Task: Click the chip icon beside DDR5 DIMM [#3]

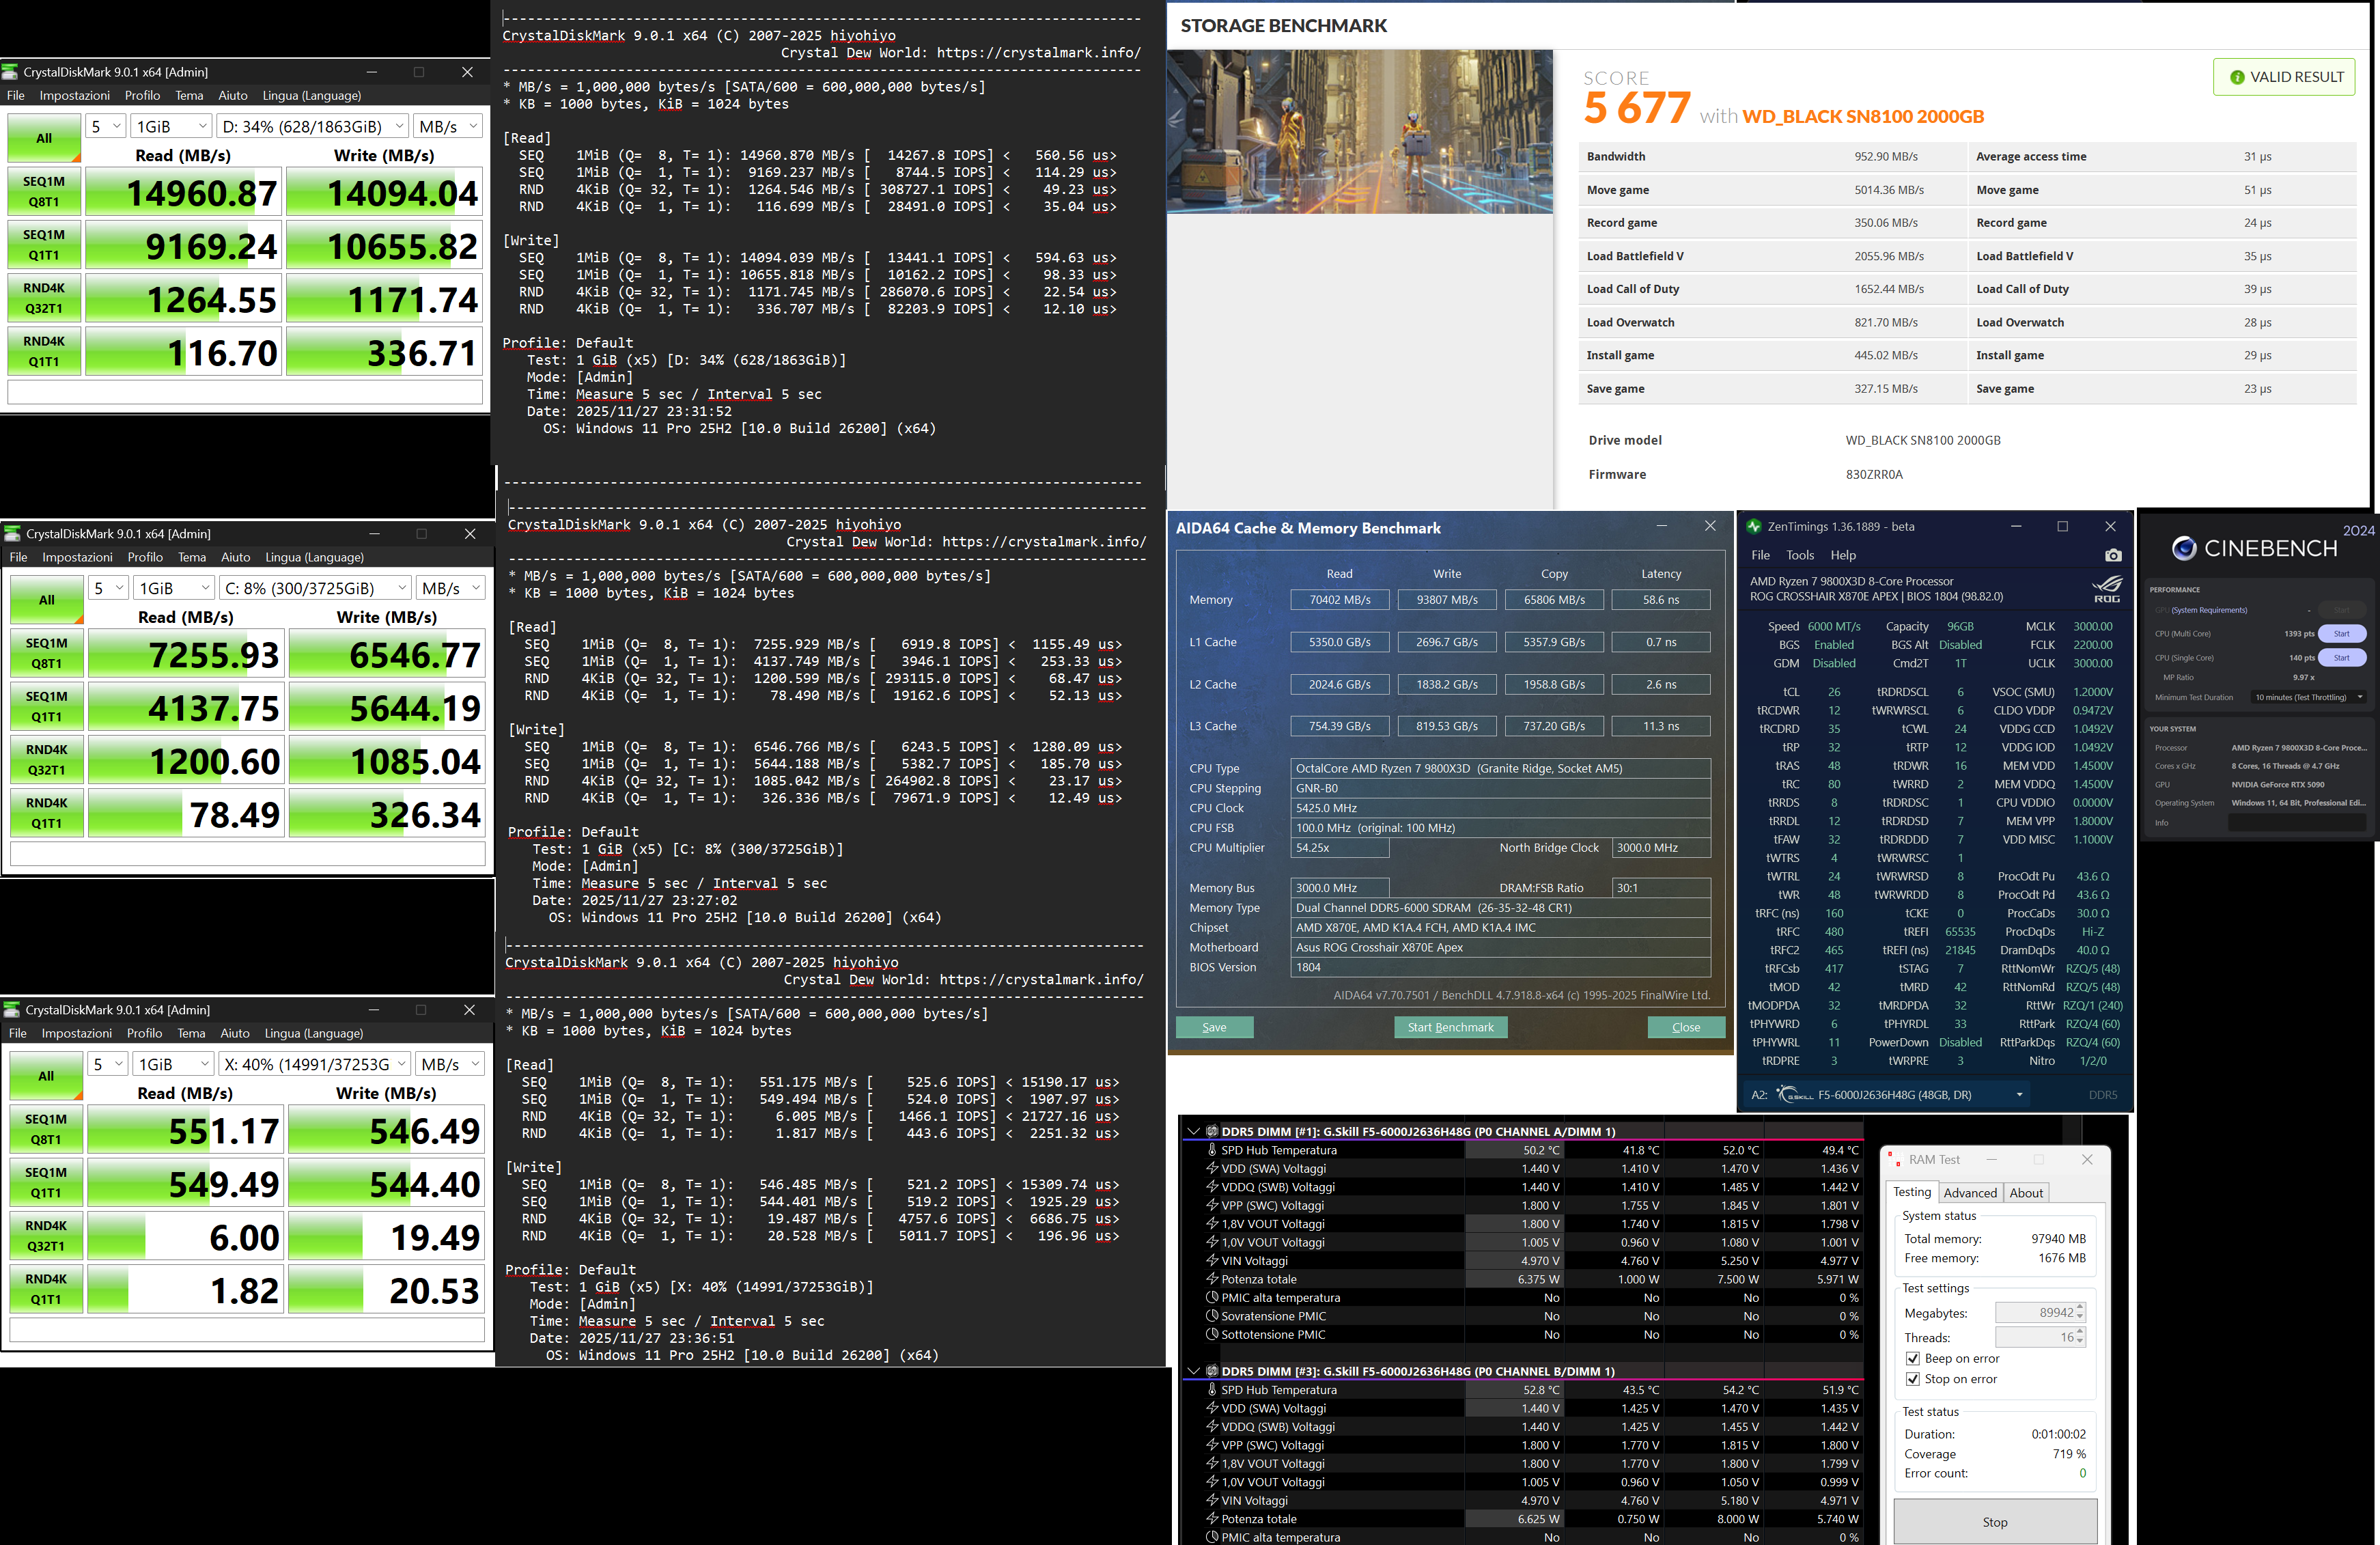Action: [1211, 1371]
